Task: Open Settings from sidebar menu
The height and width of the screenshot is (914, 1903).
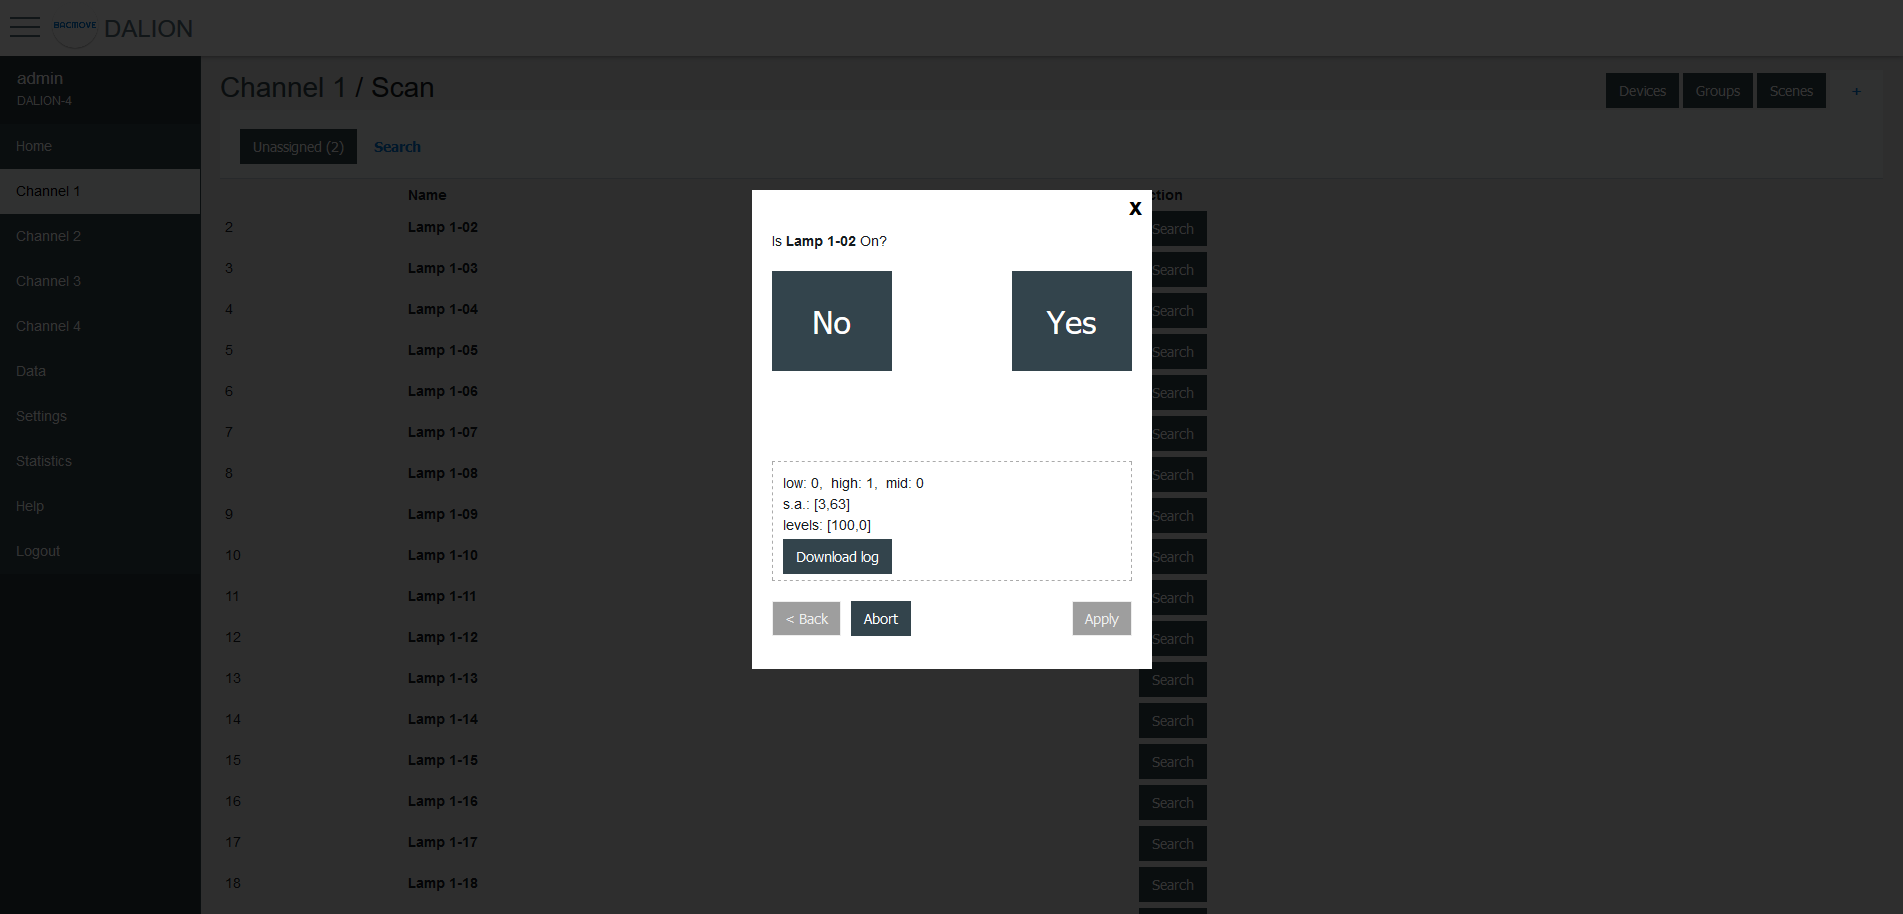Action: click(41, 416)
